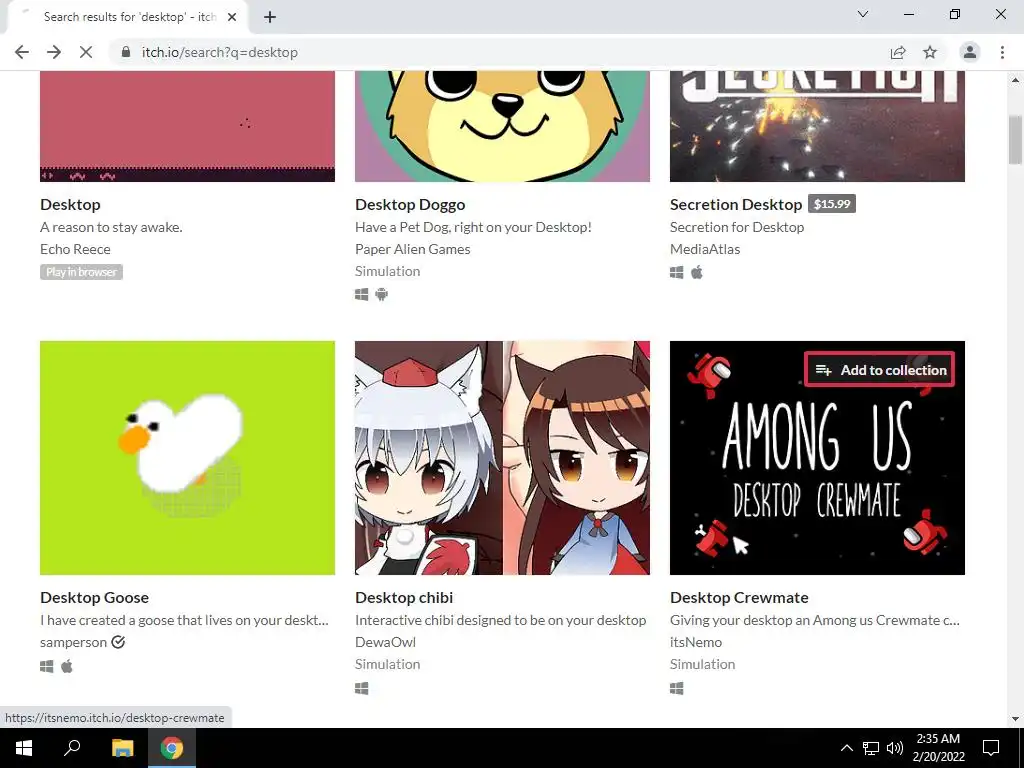Click Android icon under Desktop Doggo
Screen dimensions: 1024x768
382,295
